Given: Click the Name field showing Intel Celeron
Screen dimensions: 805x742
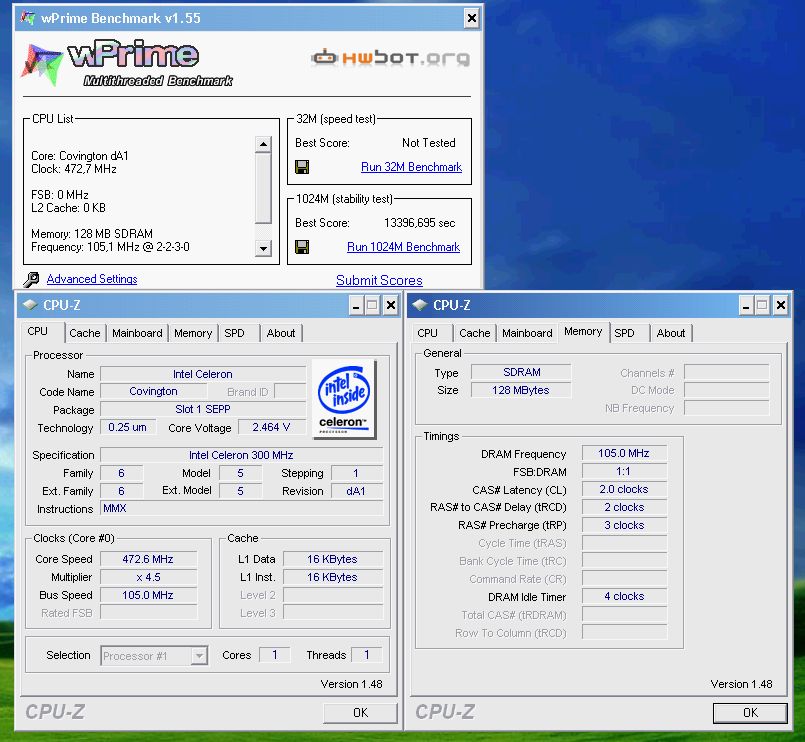Looking at the screenshot, I should point(203,374).
